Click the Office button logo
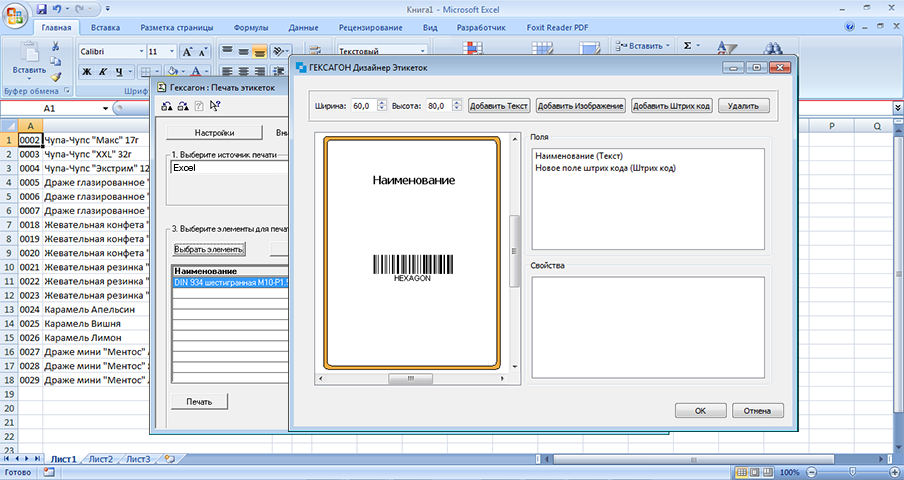 point(17,17)
